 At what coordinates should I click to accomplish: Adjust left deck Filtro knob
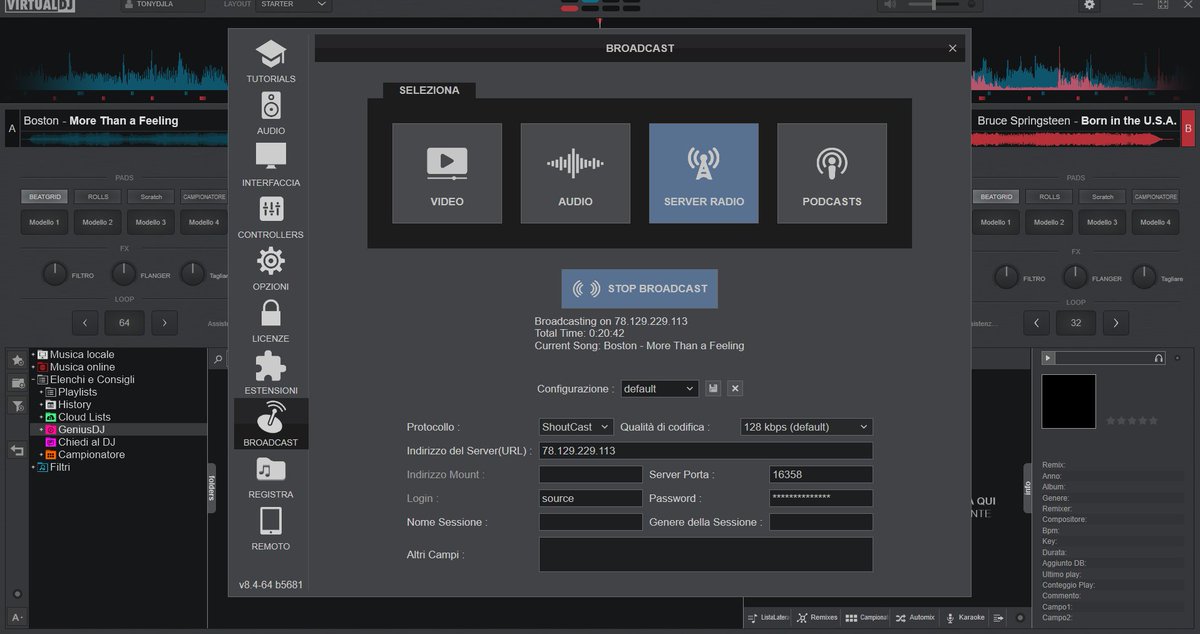coord(55,273)
